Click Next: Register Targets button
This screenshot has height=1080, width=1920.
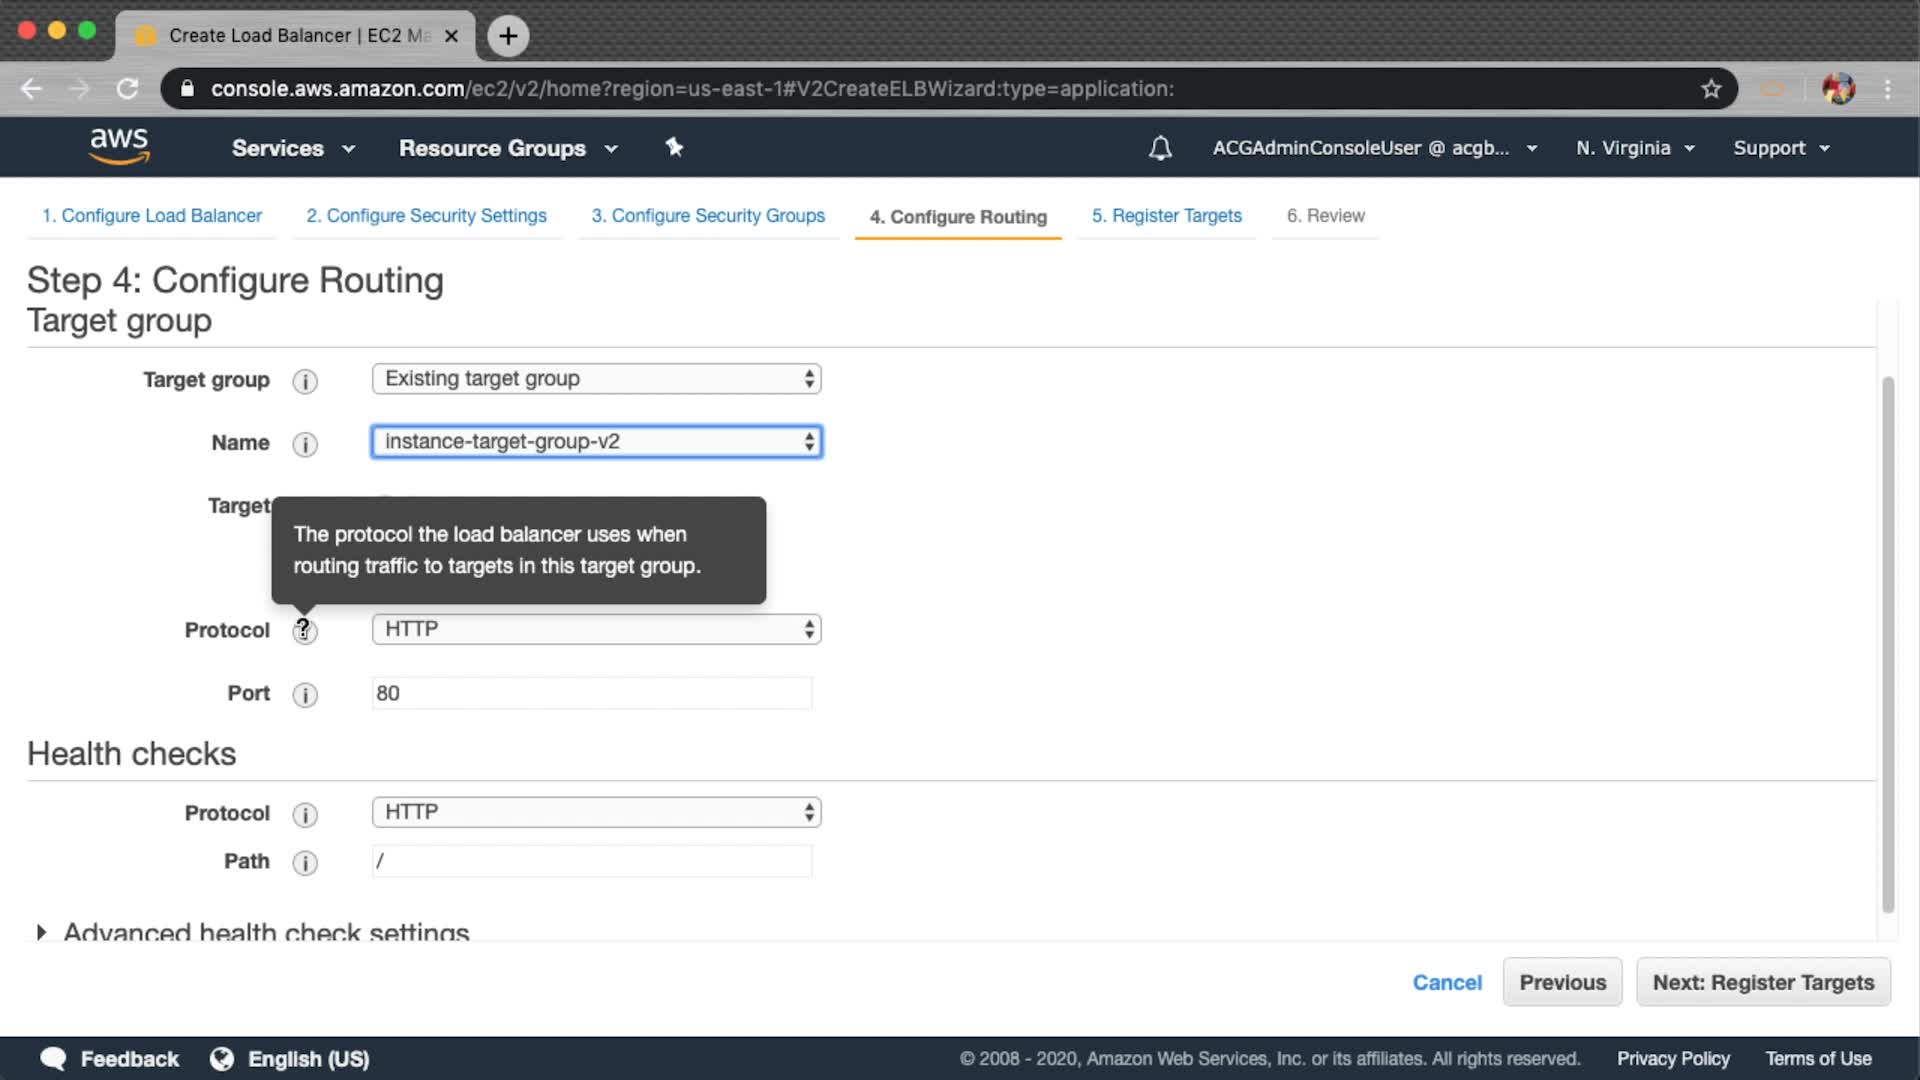click(1762, 982)
